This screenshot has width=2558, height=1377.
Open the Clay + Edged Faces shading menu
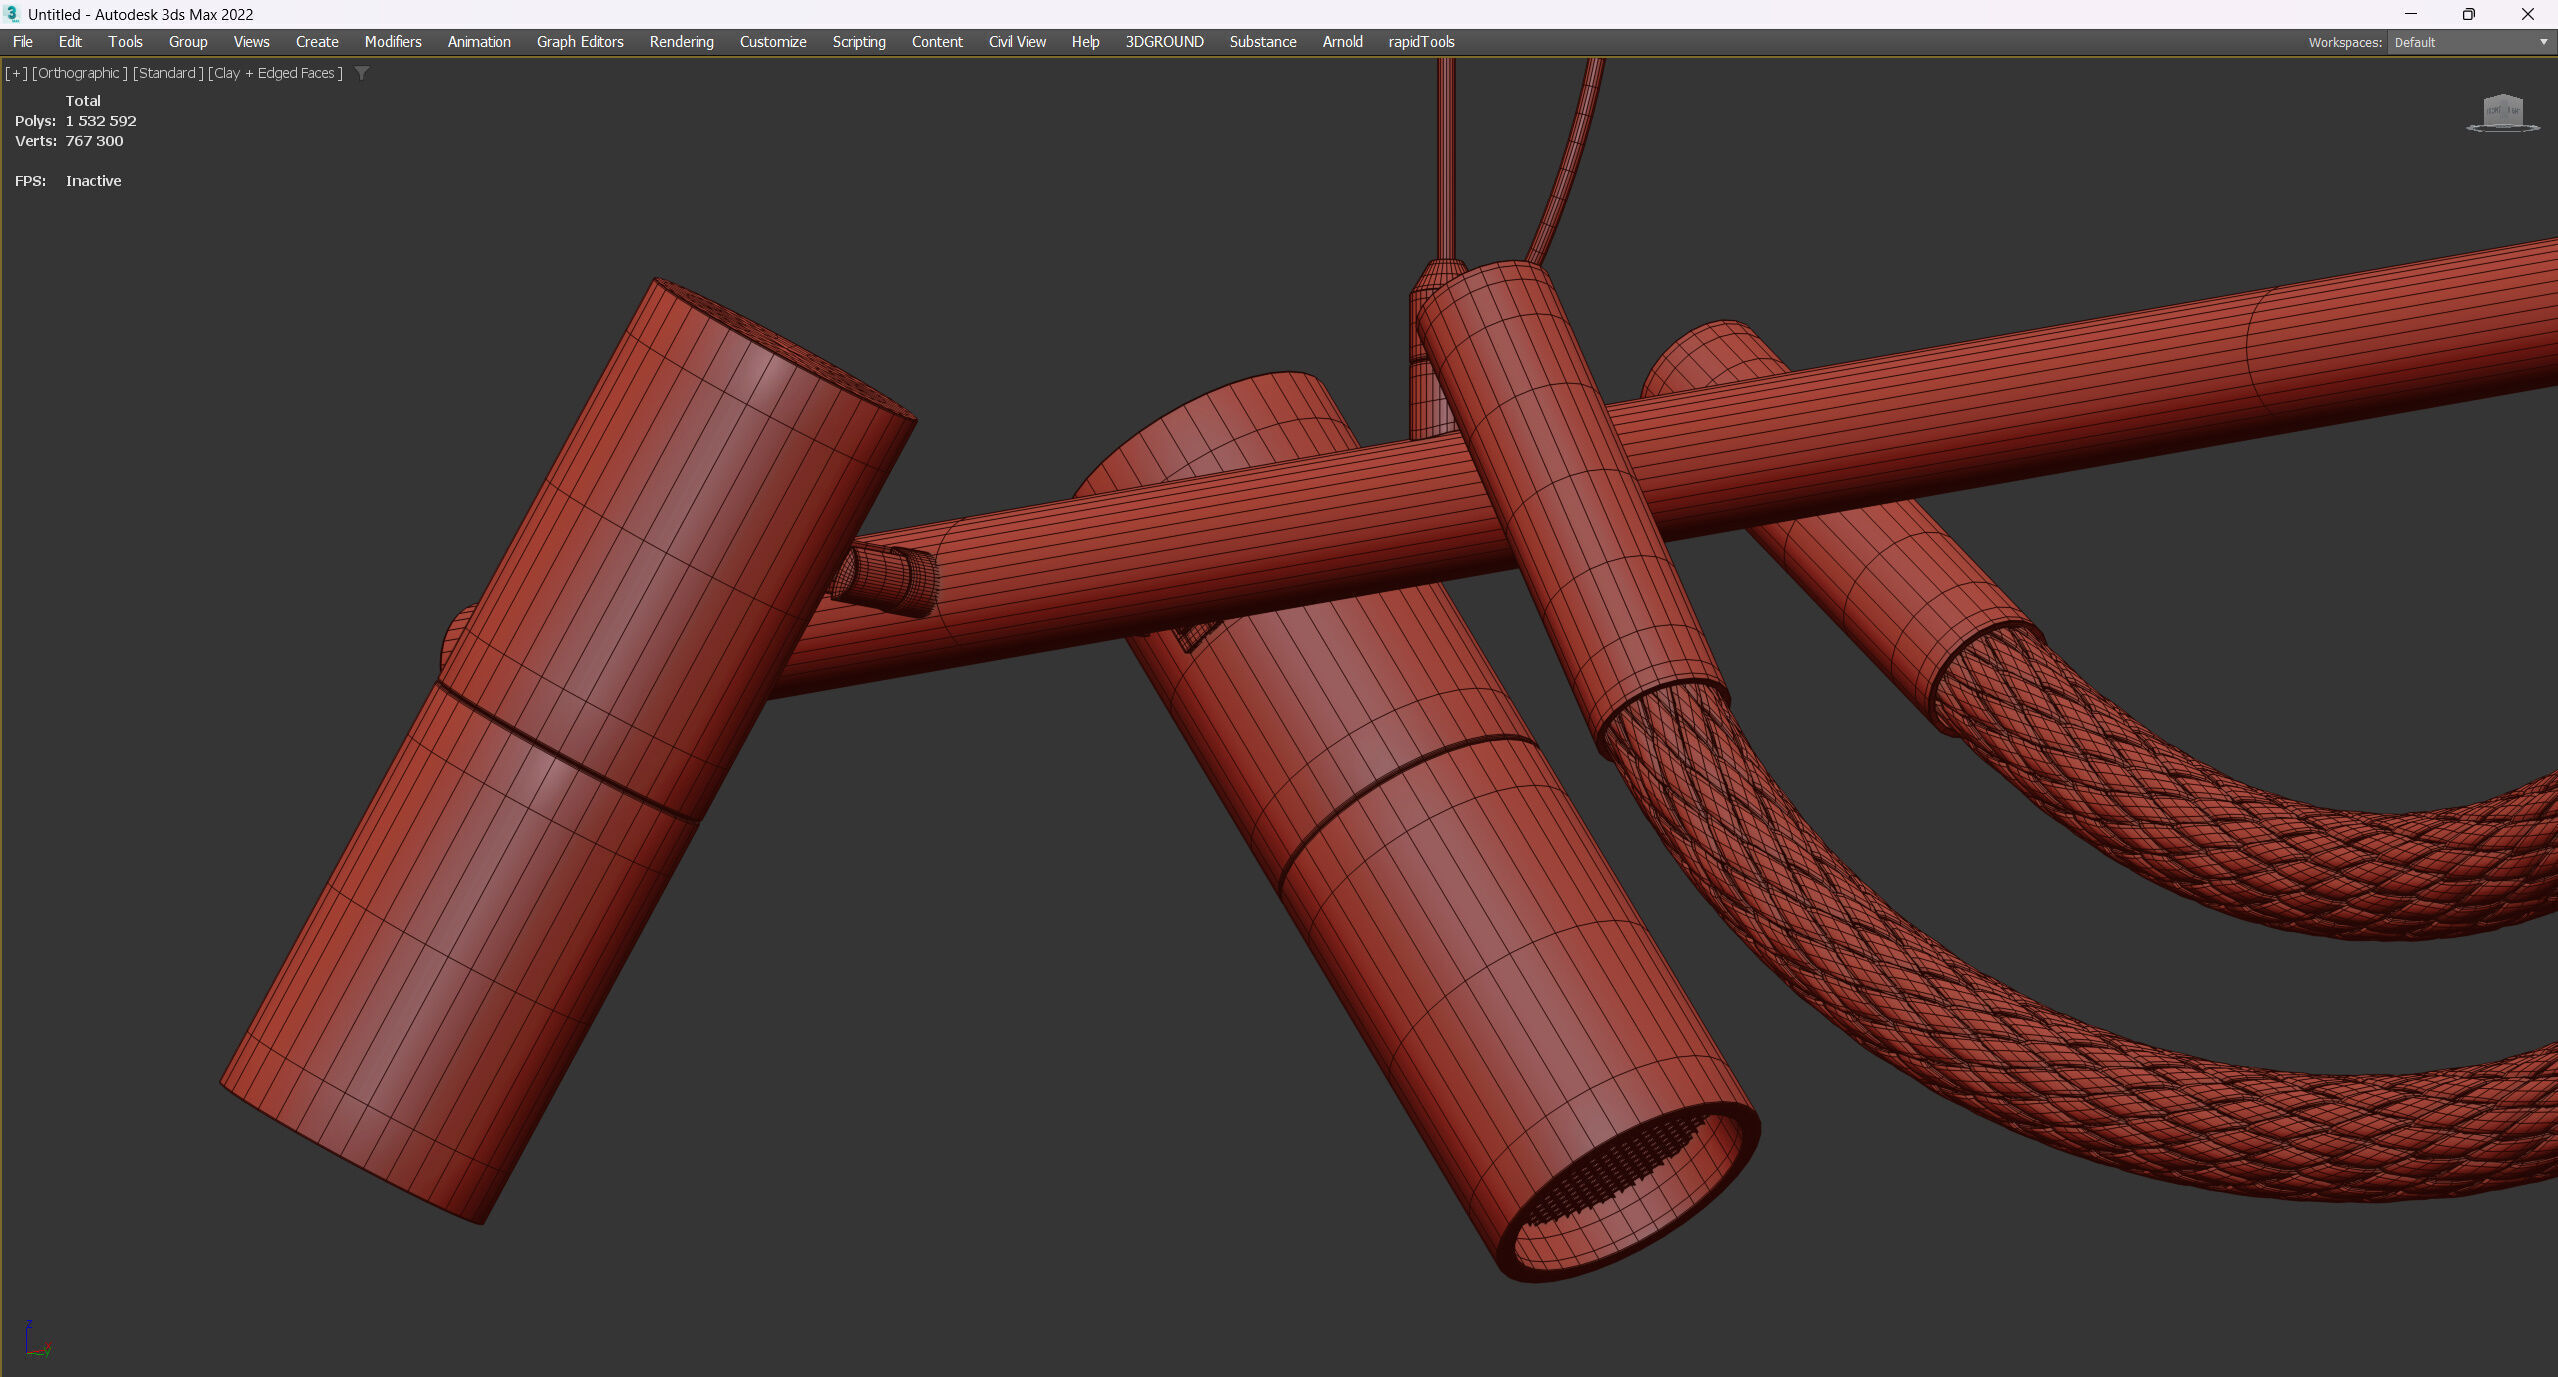pos(275,73)
